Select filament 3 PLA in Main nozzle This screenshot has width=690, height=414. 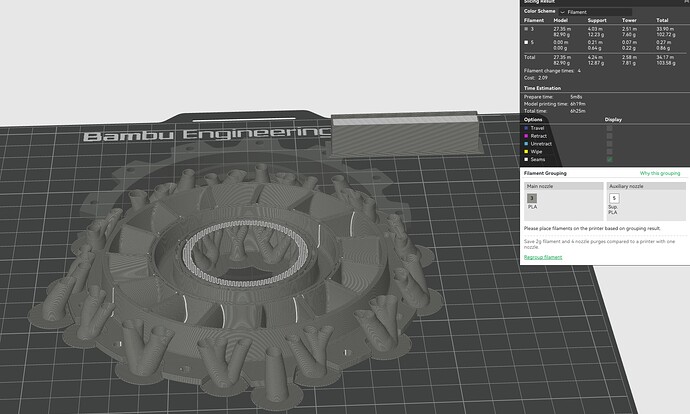[532, 198]
